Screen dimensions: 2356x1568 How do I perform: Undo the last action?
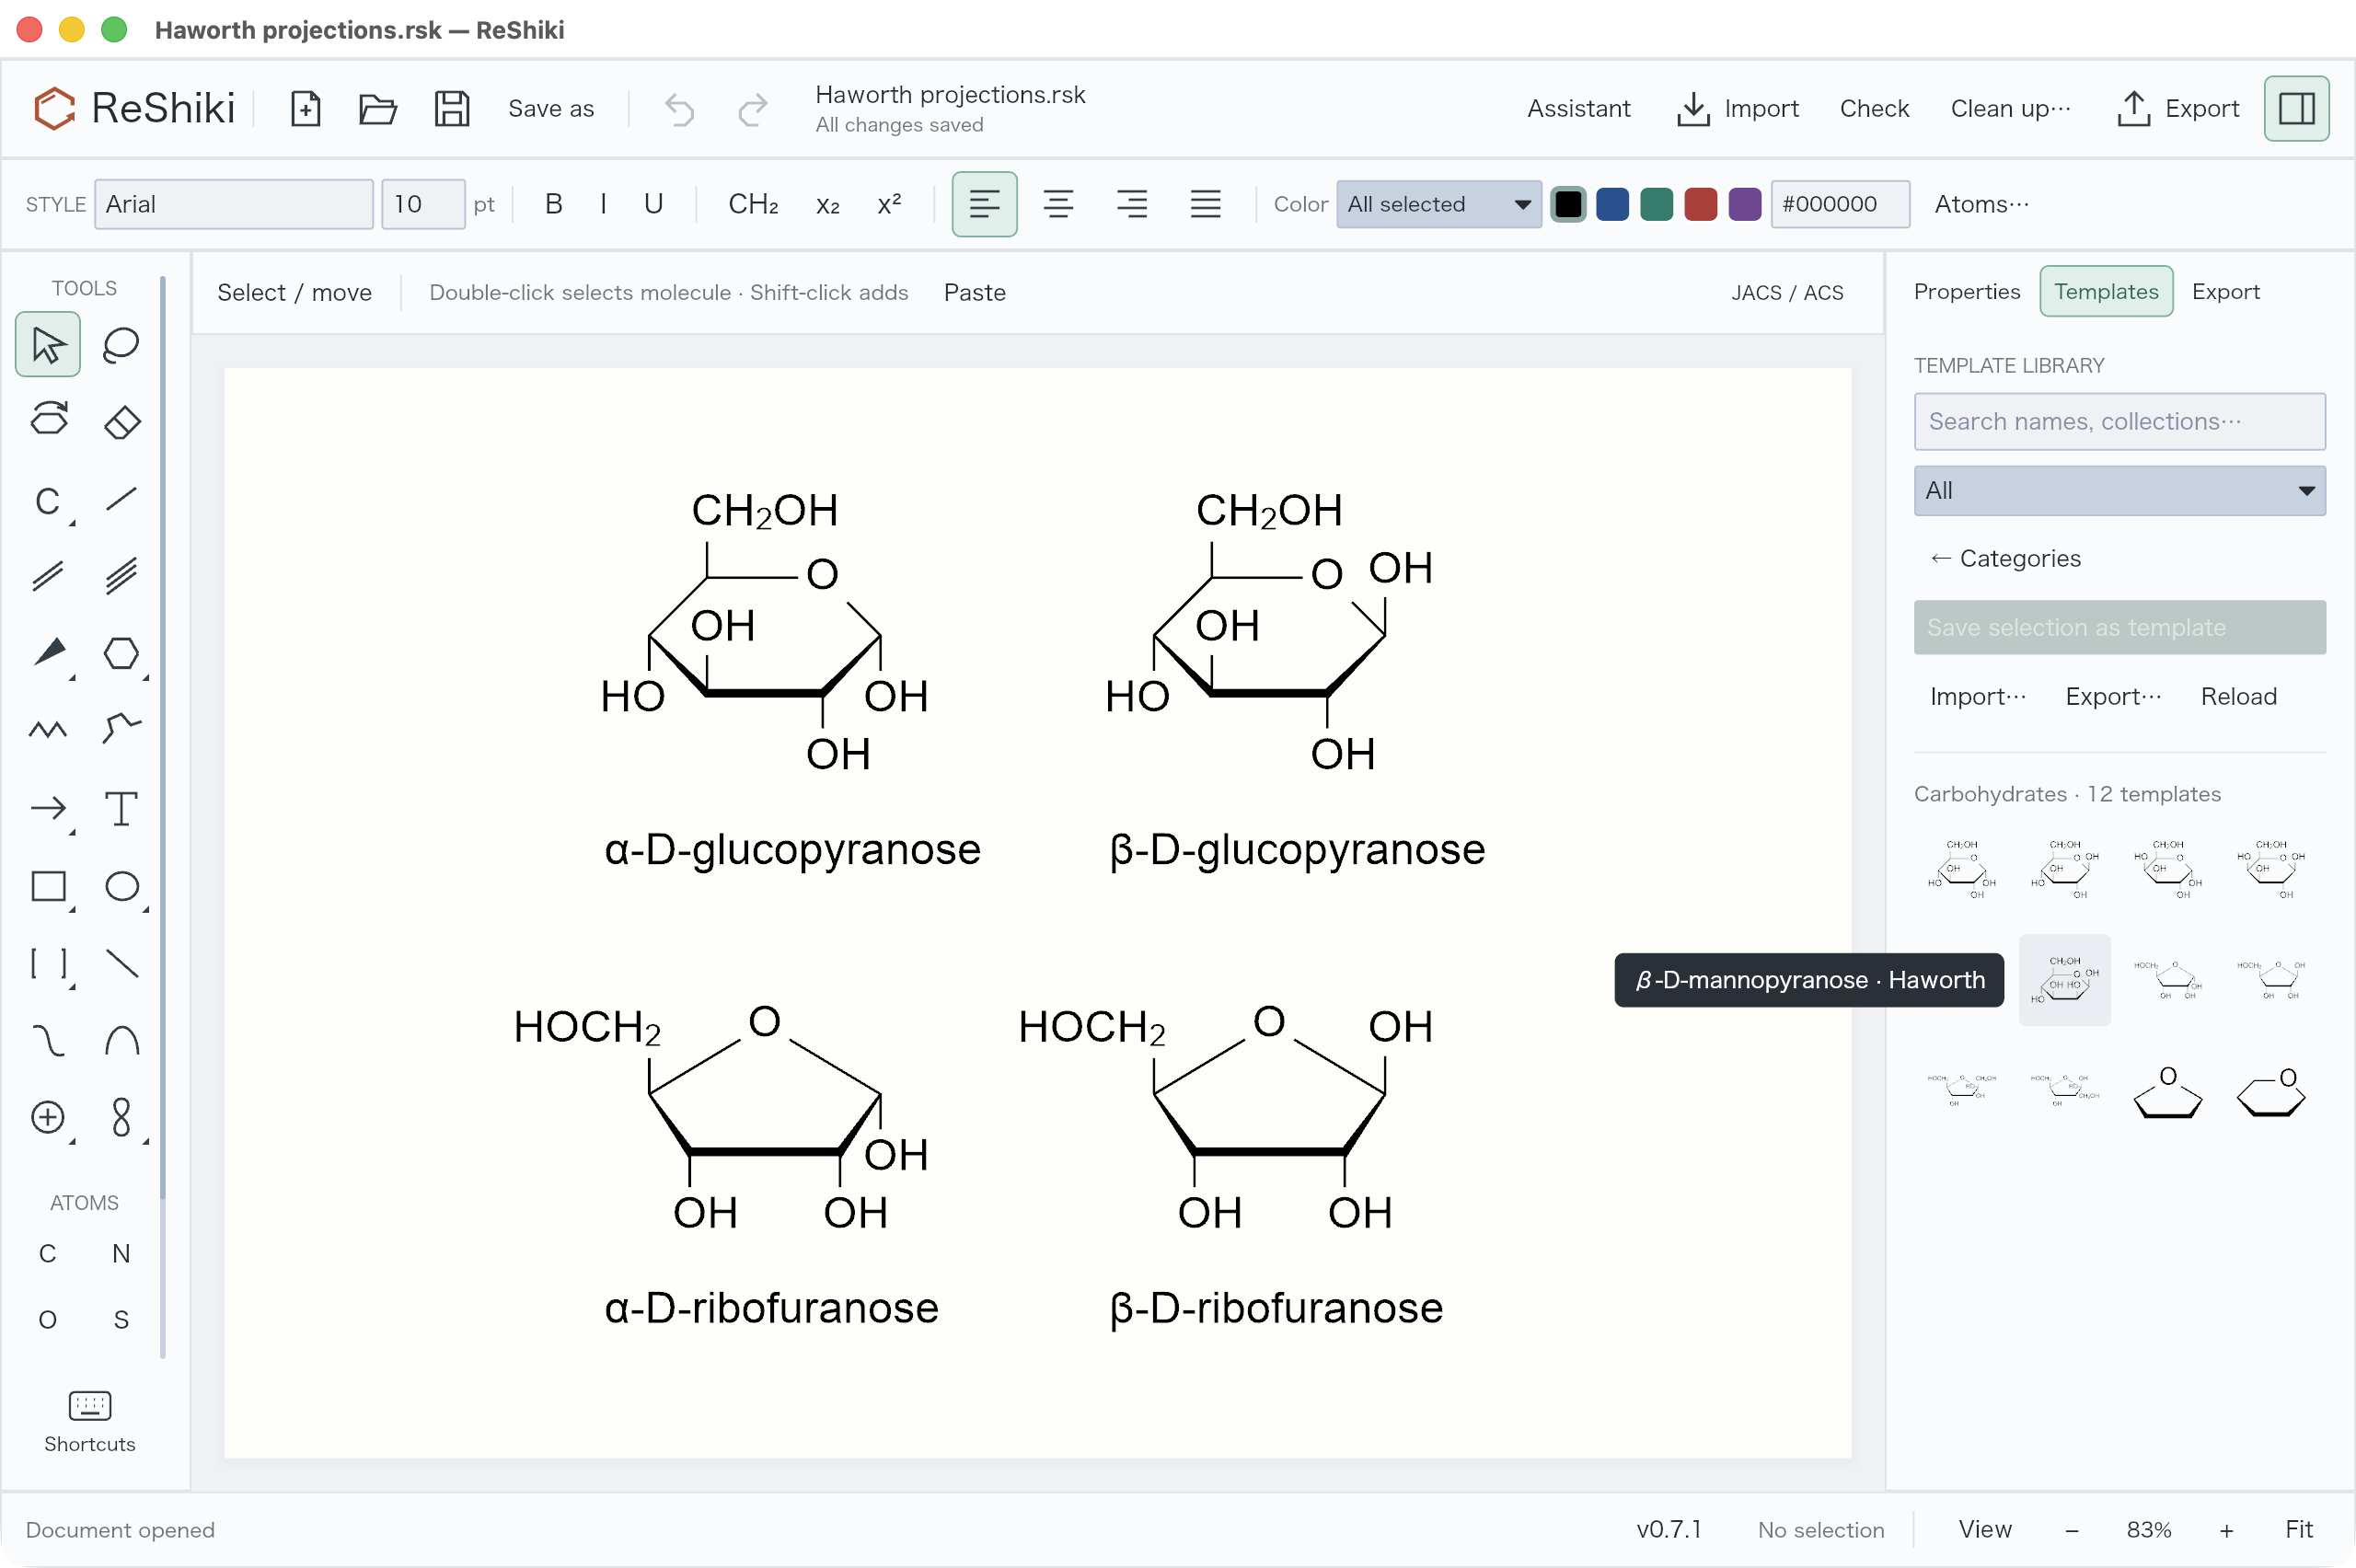tap(679, 108)
